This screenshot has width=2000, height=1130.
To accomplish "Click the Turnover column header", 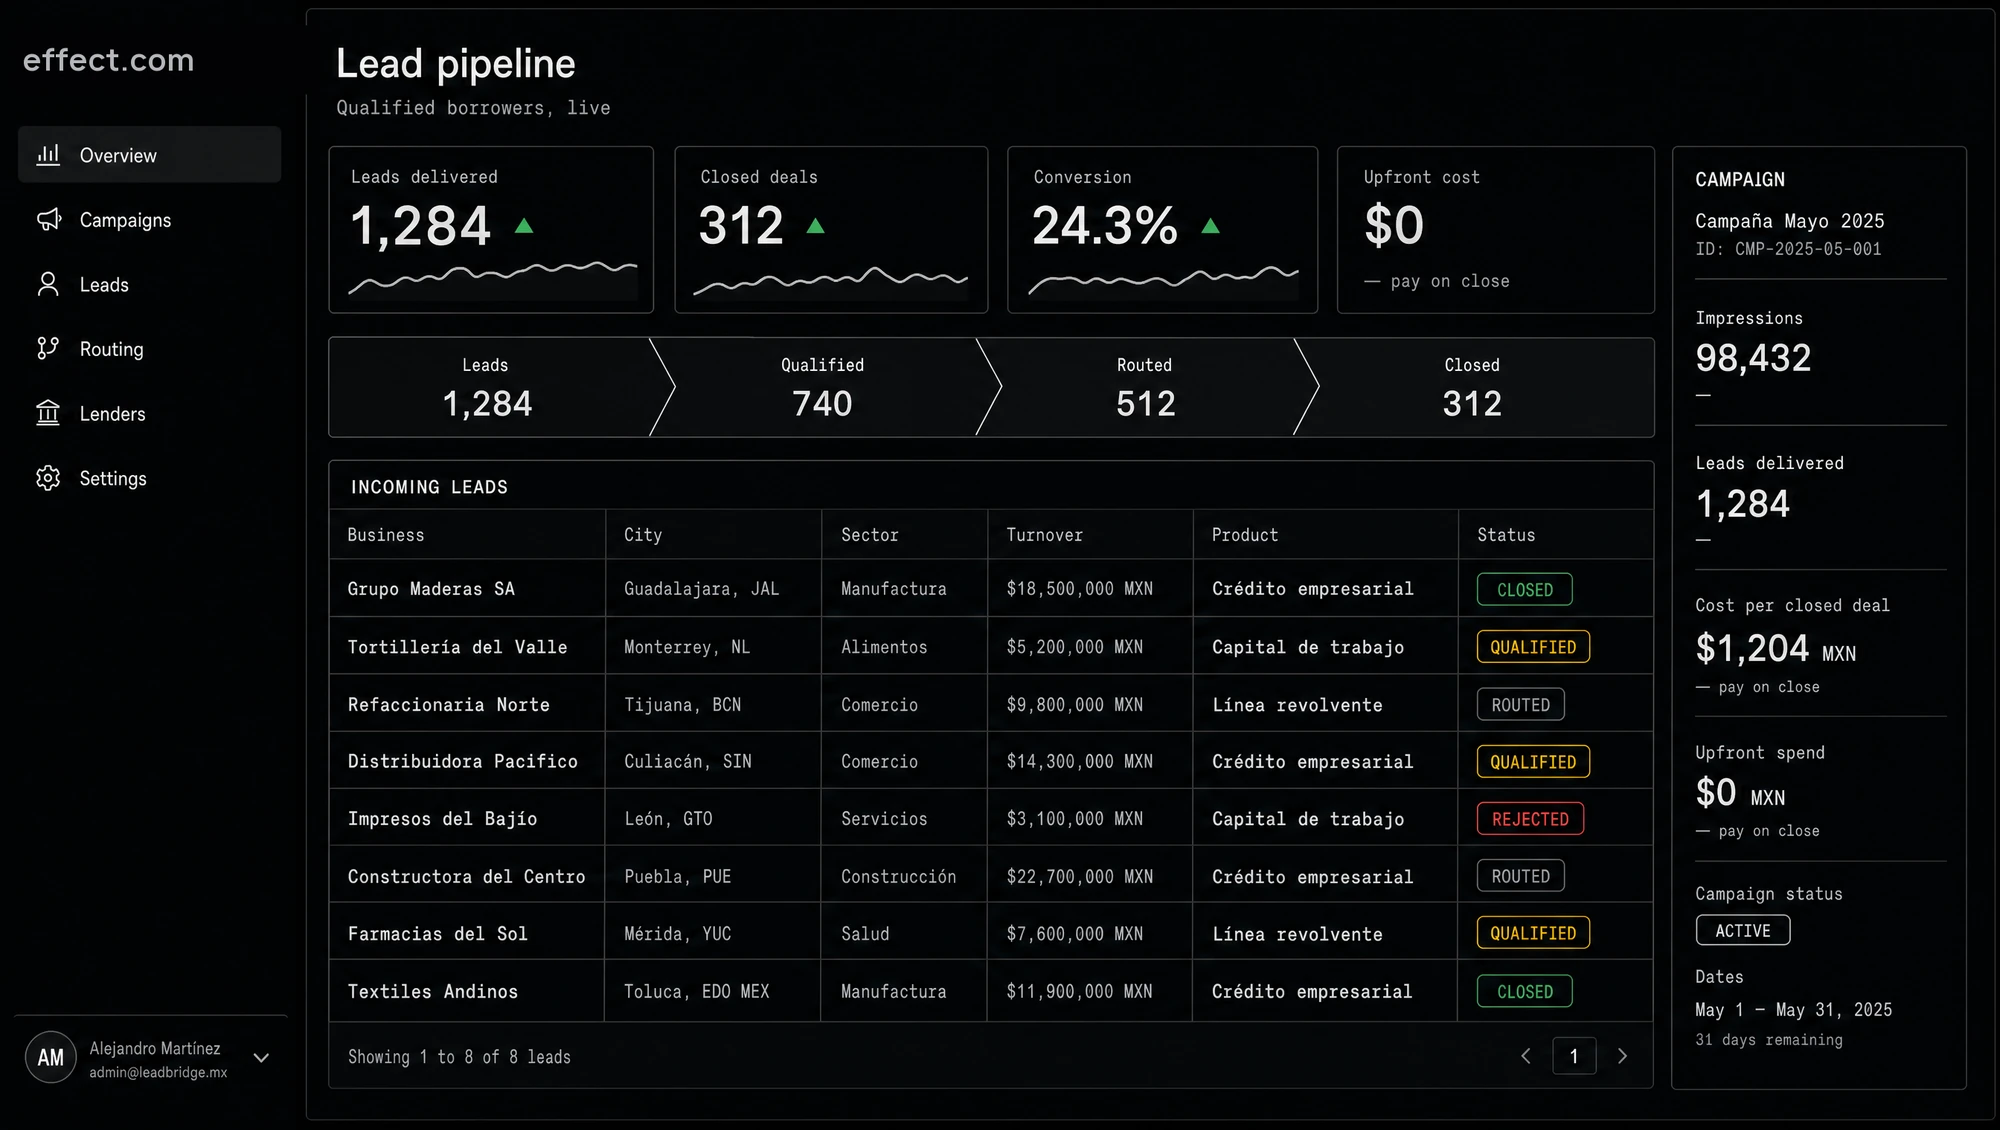I will [1044, 535].
